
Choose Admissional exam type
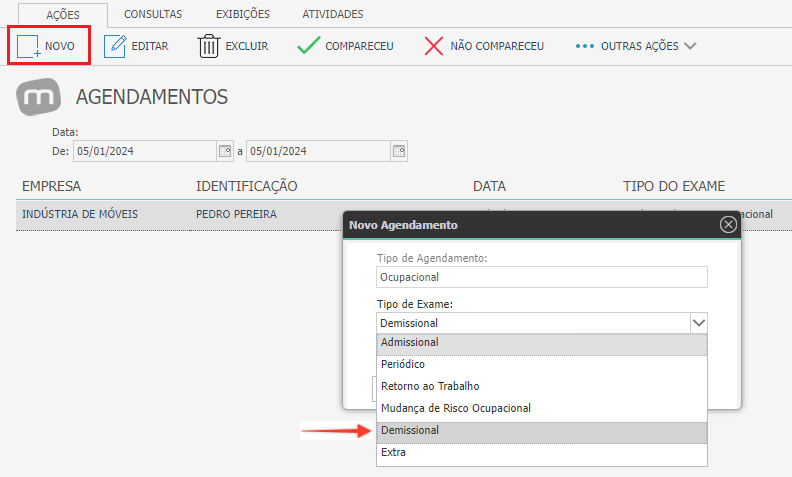(542, 343)
